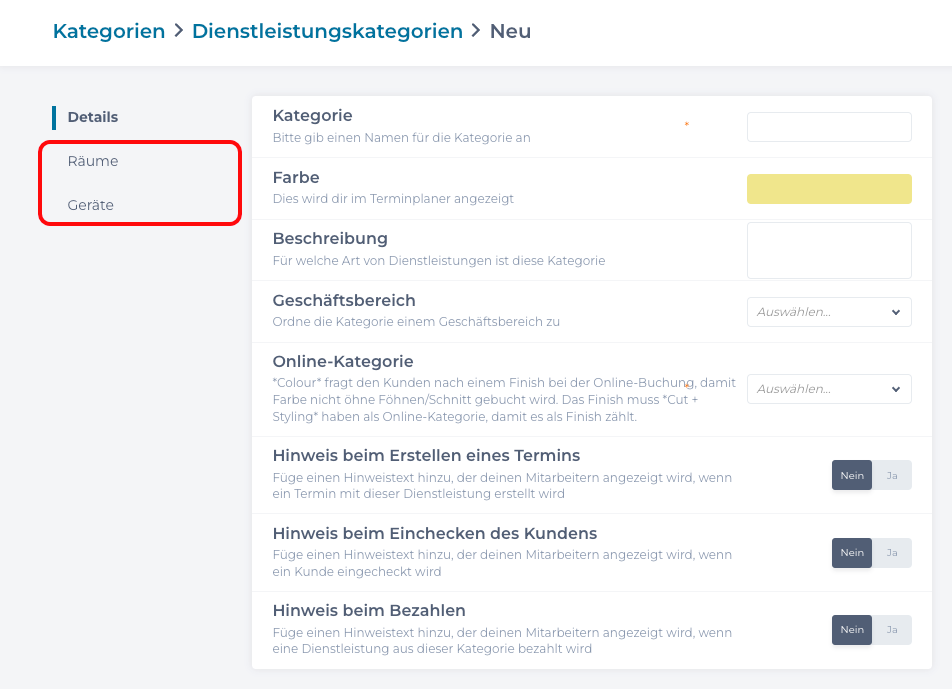
Task: Click the yellow Farbe color swatch
Action: tap(829, 188)
